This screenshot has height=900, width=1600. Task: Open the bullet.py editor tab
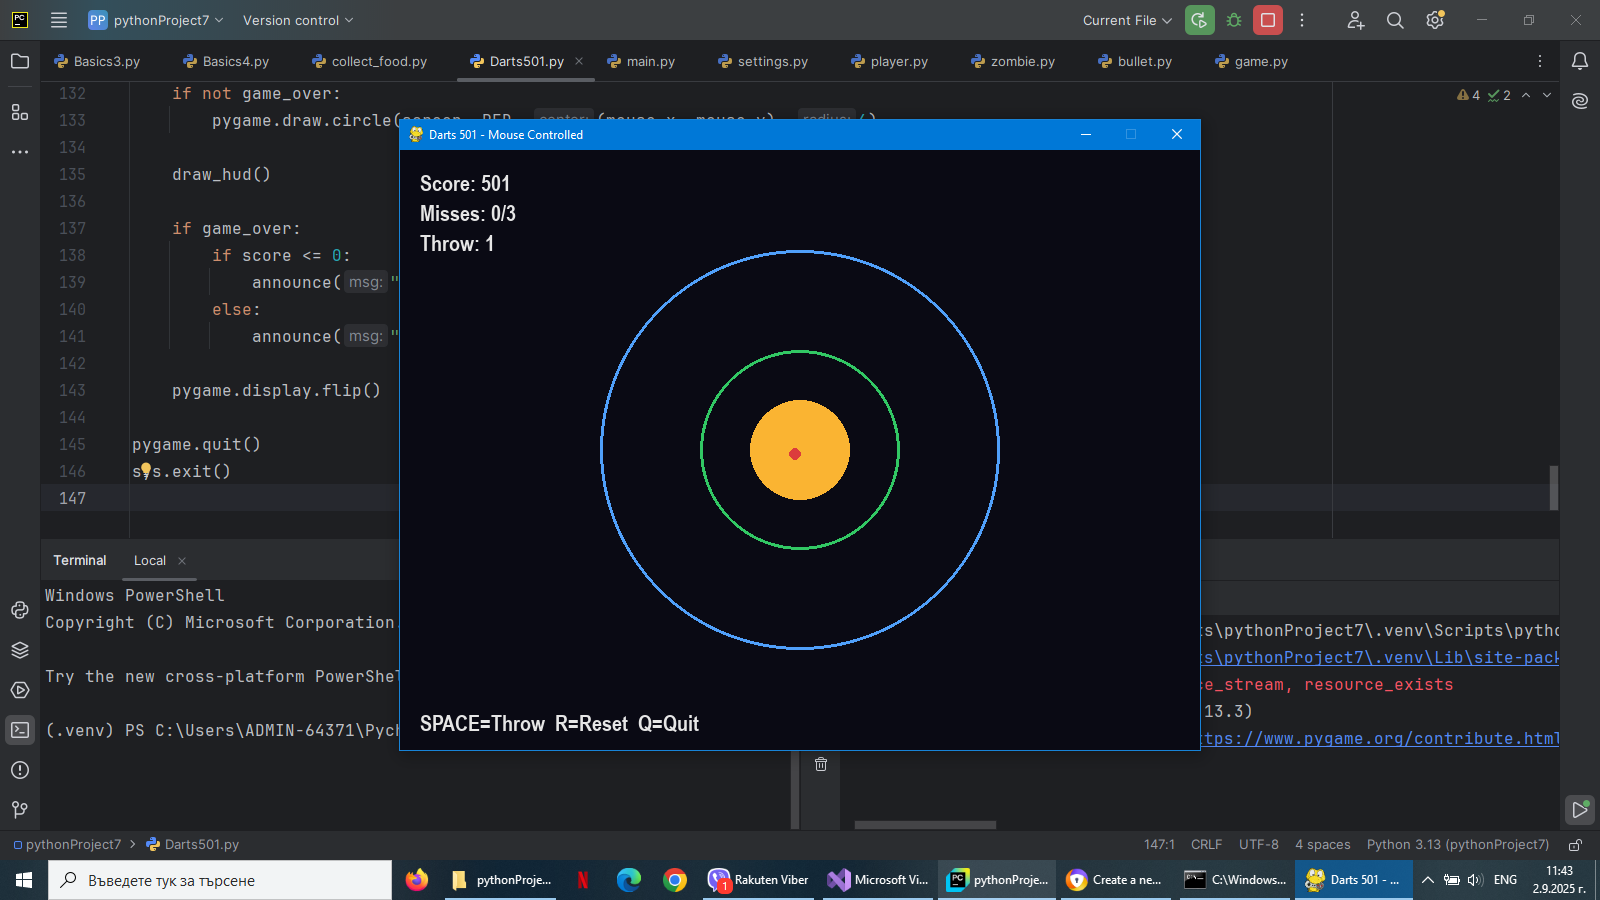click(x=1135, y=61)
